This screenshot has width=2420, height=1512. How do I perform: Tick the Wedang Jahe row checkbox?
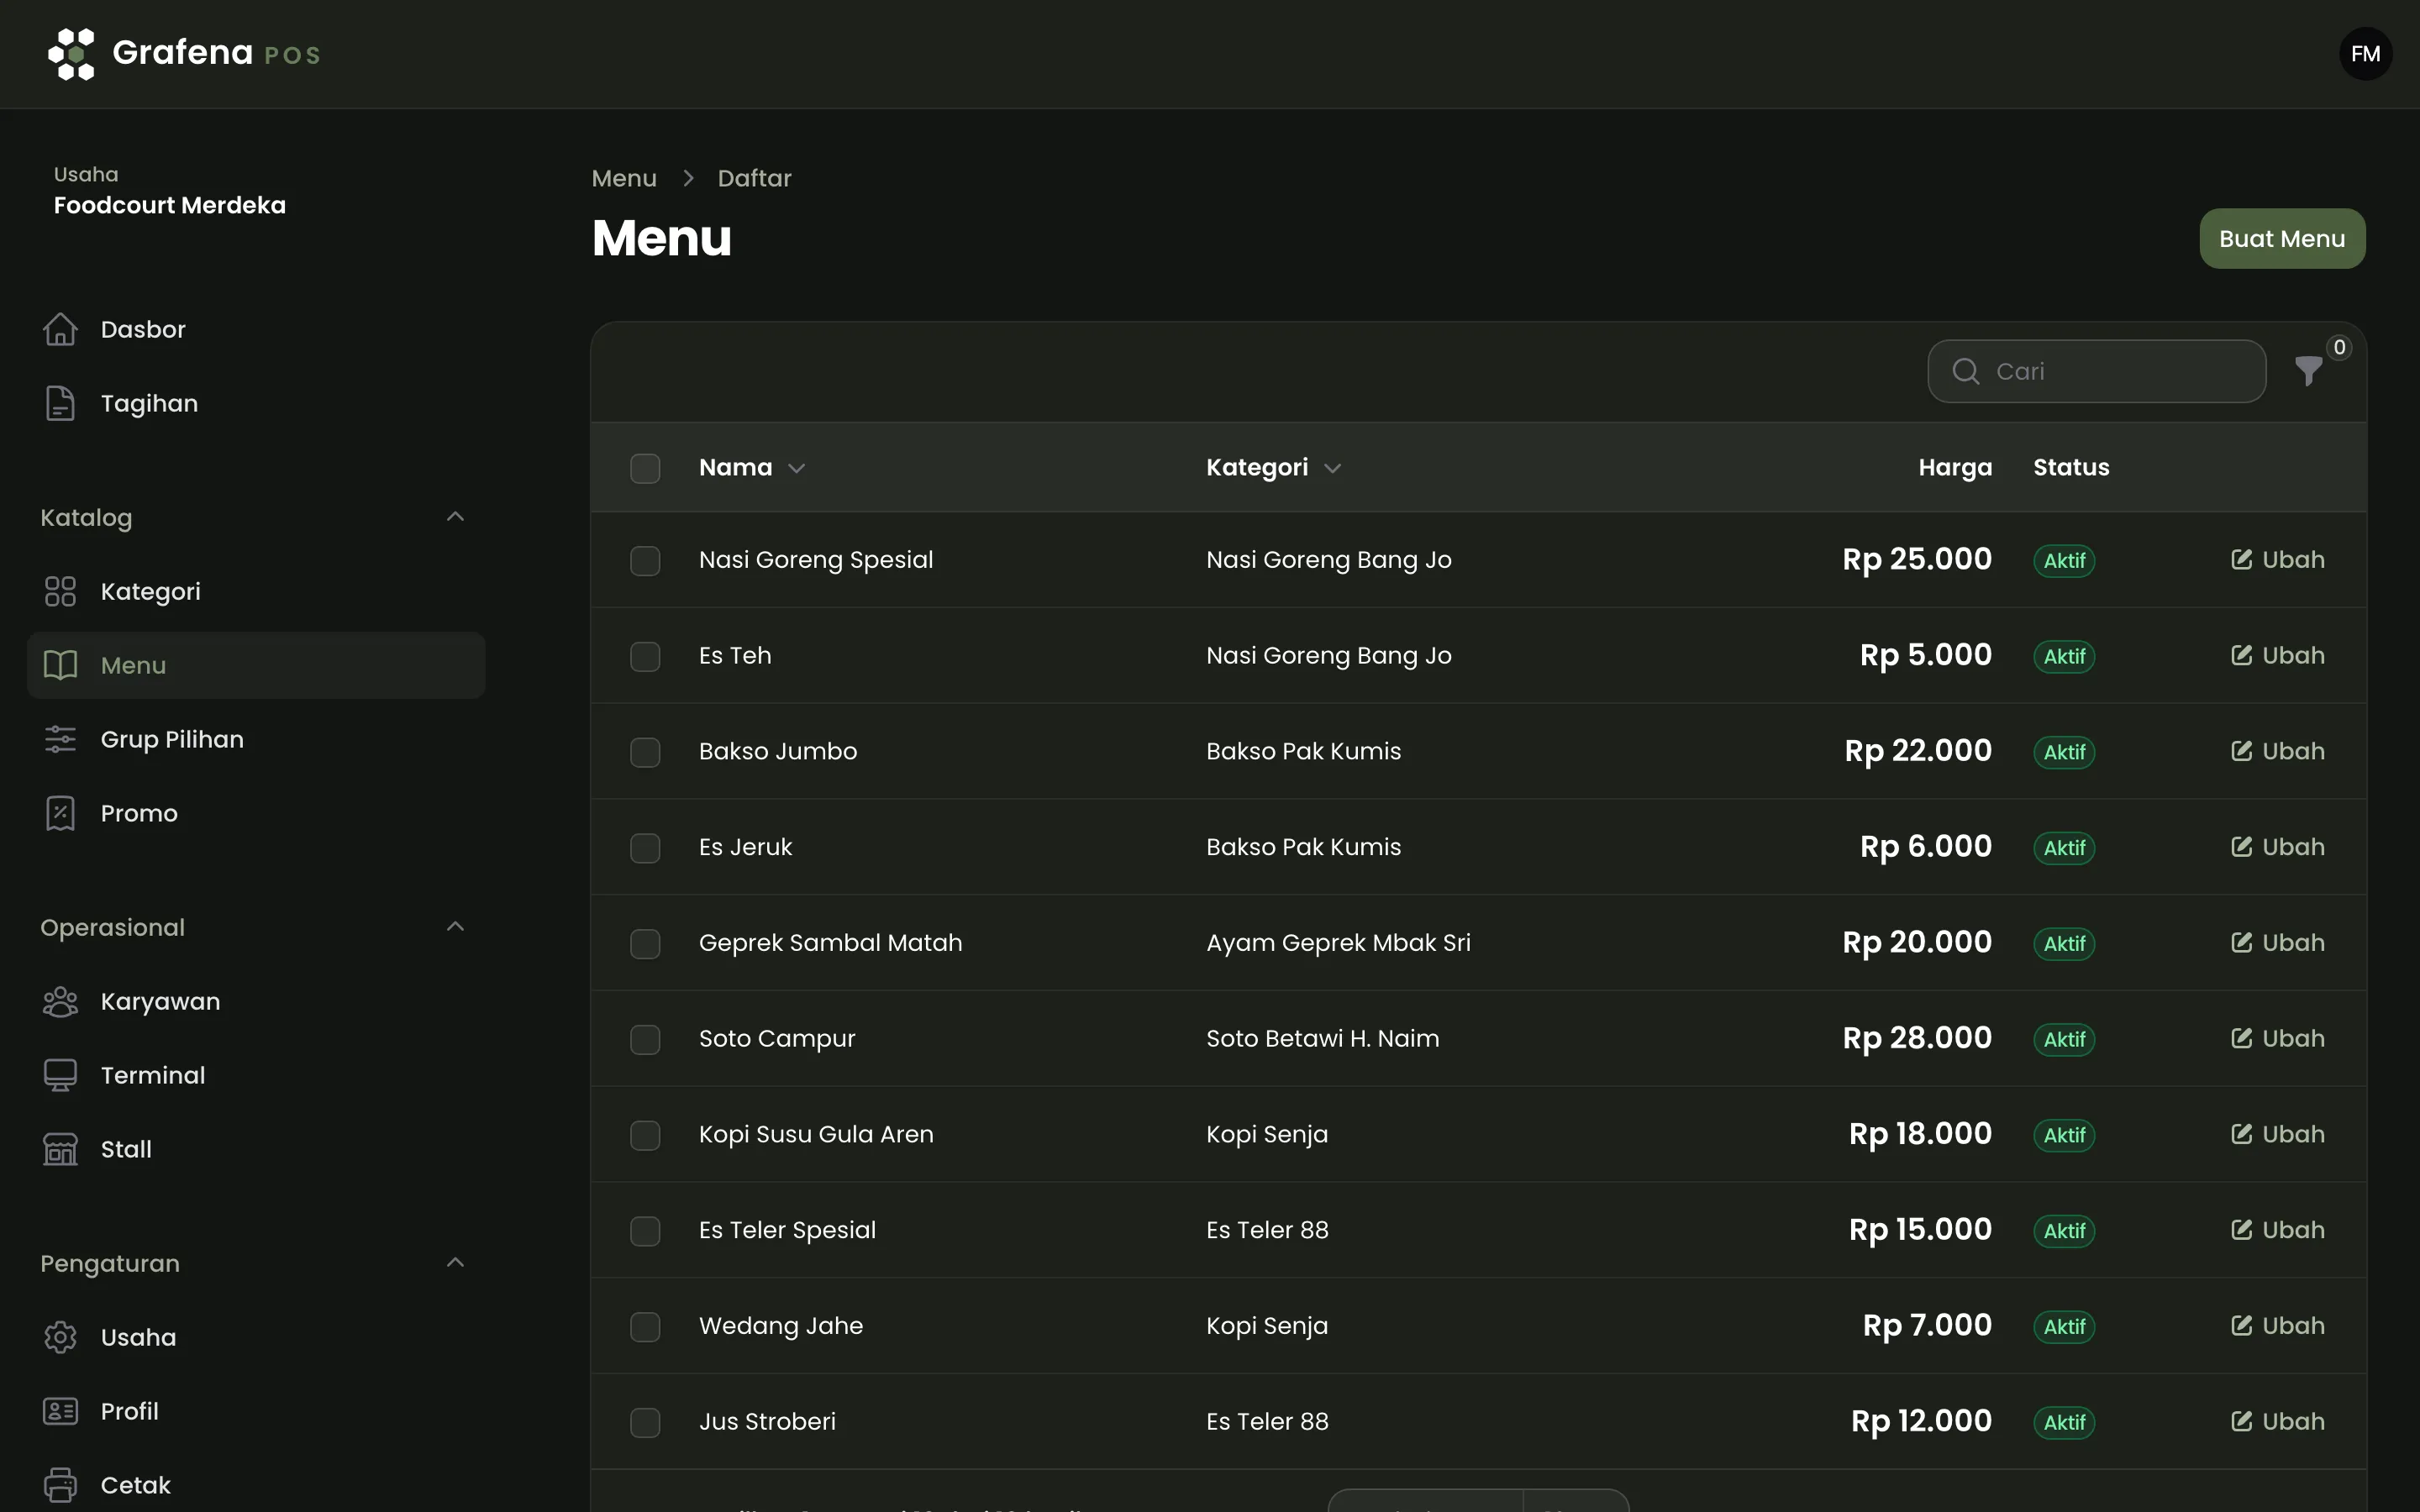pyautogui.click(x=645, y=1326)
